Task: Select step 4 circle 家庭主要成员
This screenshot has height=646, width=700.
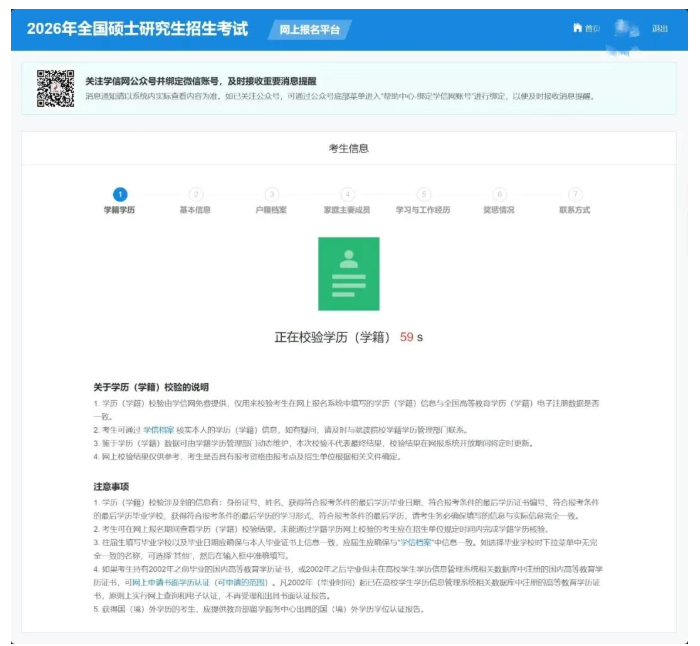Action: point(347,194)
